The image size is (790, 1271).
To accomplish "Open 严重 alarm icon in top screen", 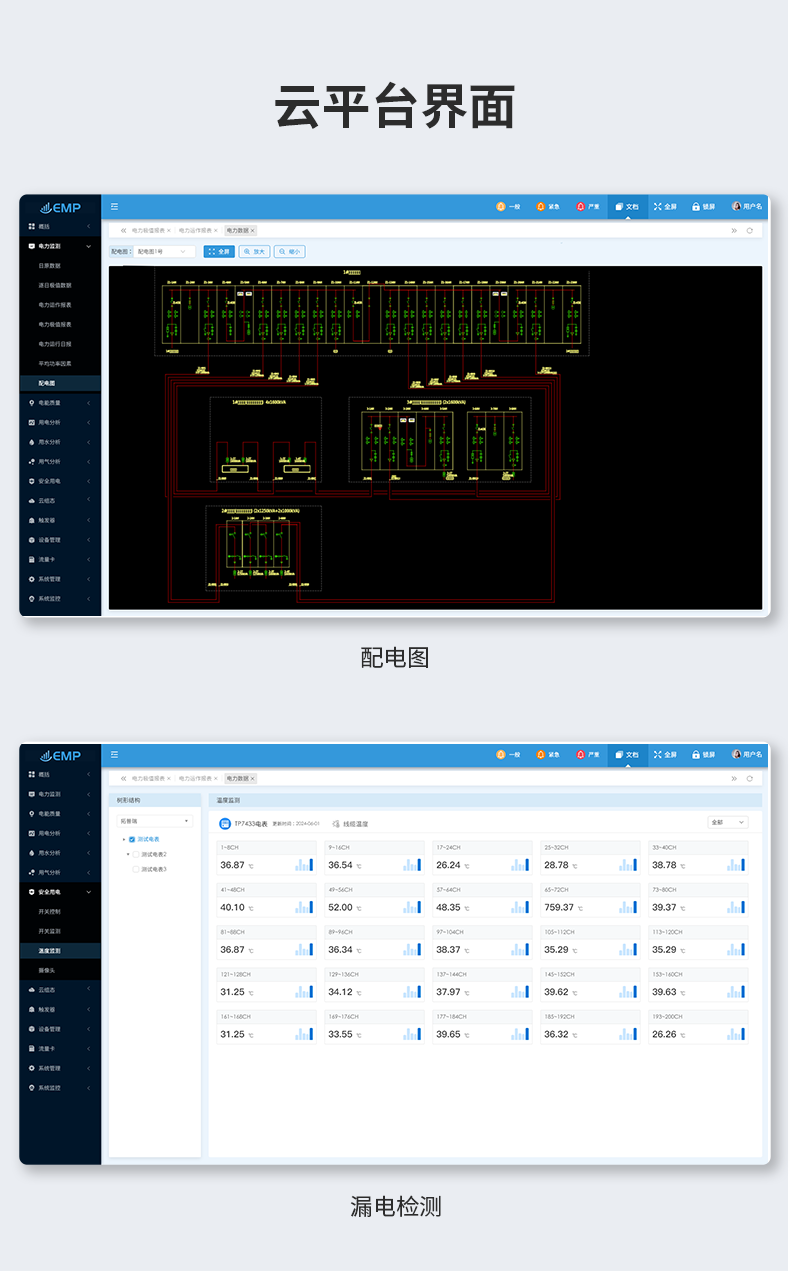I will click(x=580, y=206).
